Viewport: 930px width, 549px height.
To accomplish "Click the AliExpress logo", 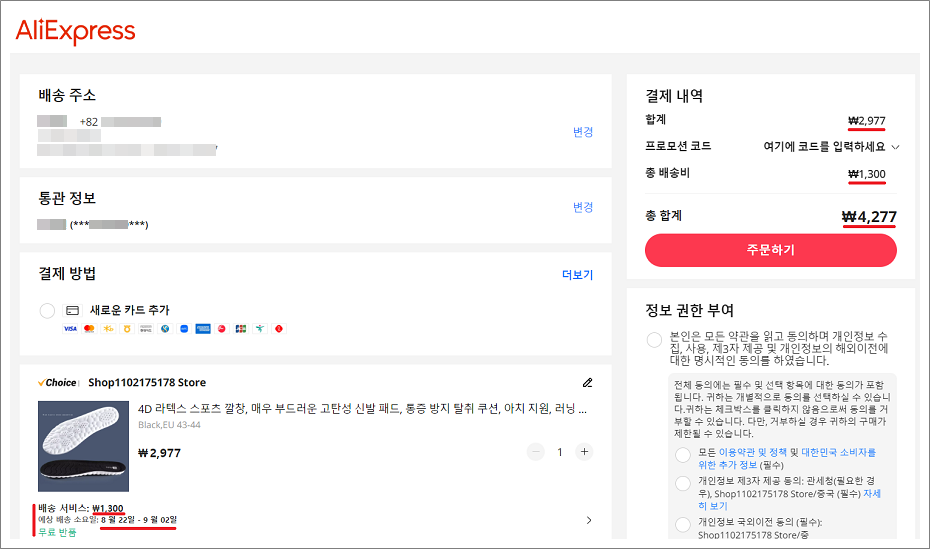I will [x=75, y=31].
